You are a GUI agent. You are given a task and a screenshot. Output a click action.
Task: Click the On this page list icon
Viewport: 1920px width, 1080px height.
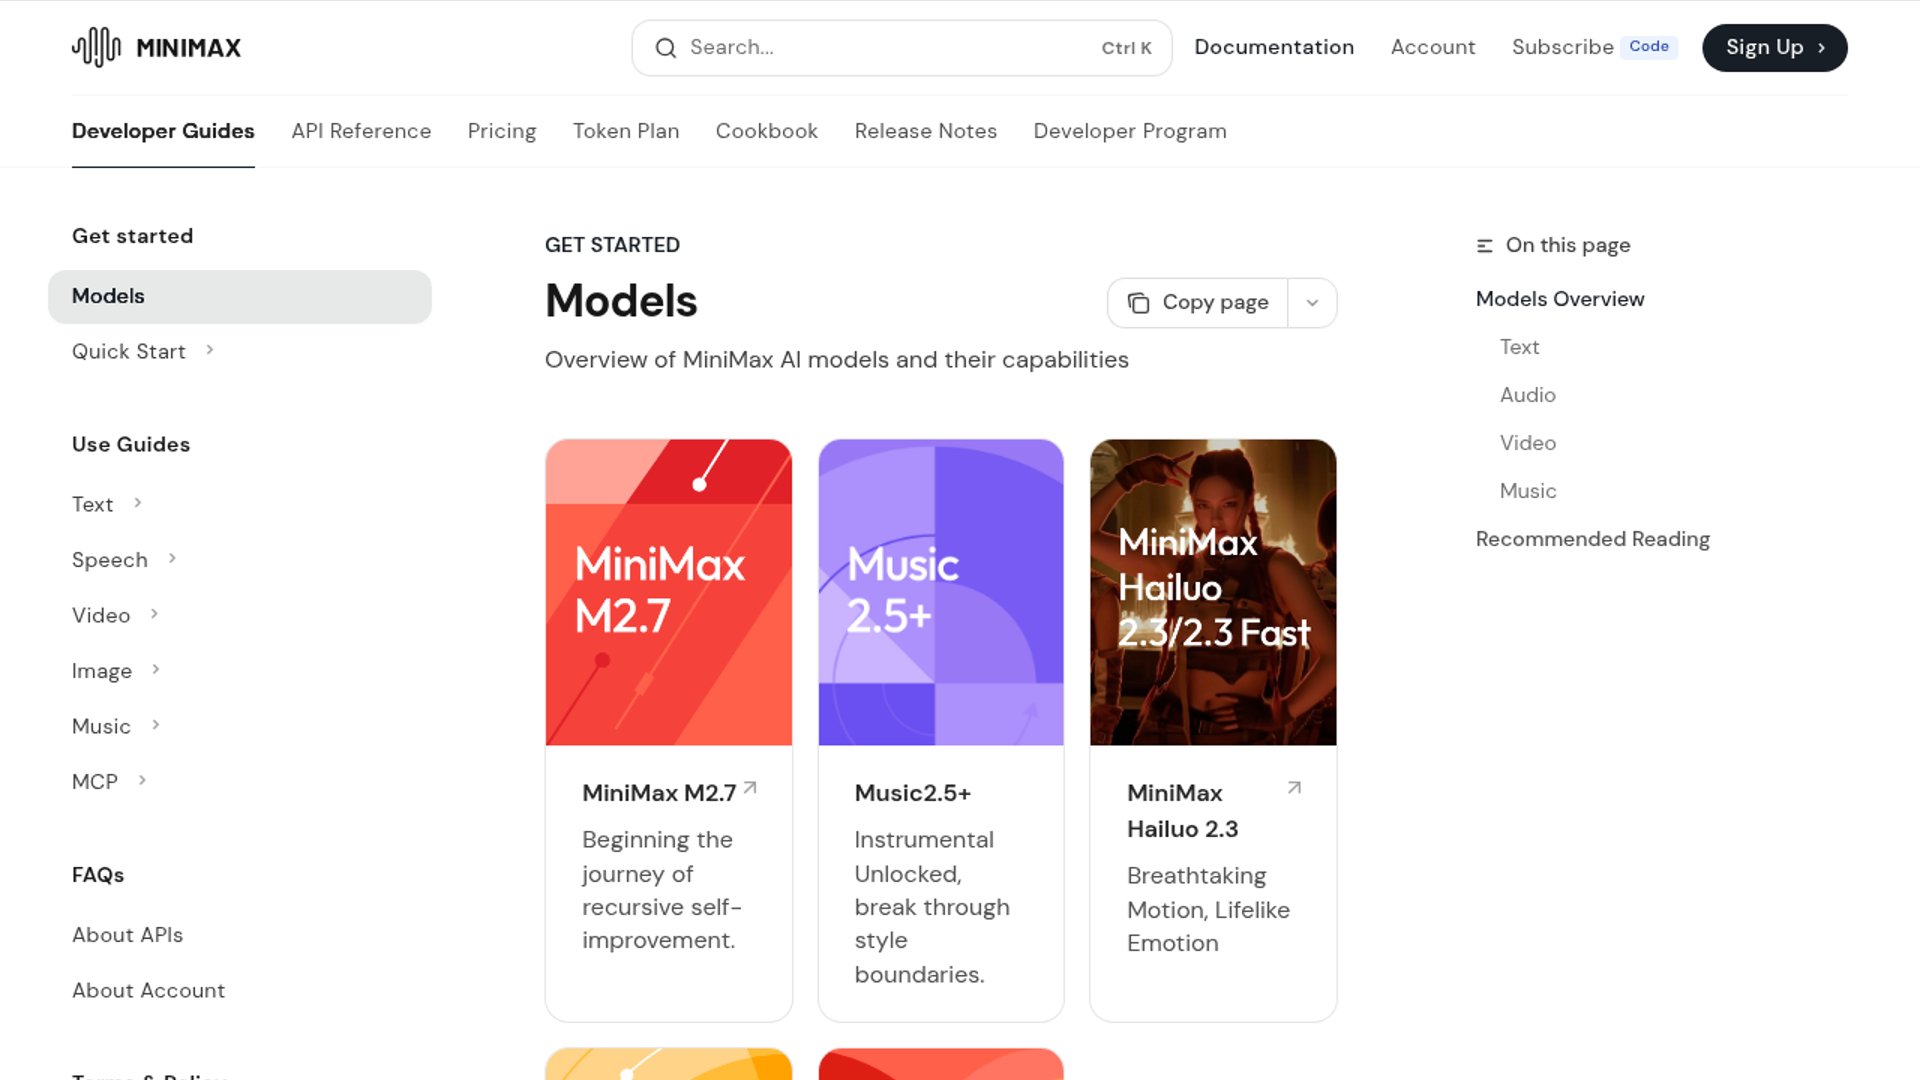click(1485, 246)
